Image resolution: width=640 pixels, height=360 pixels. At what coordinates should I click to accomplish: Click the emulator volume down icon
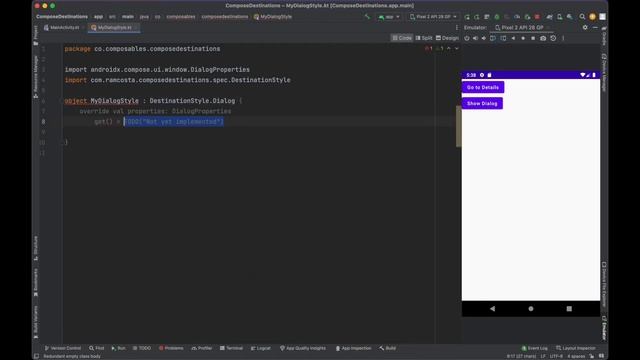click(484, 38)
